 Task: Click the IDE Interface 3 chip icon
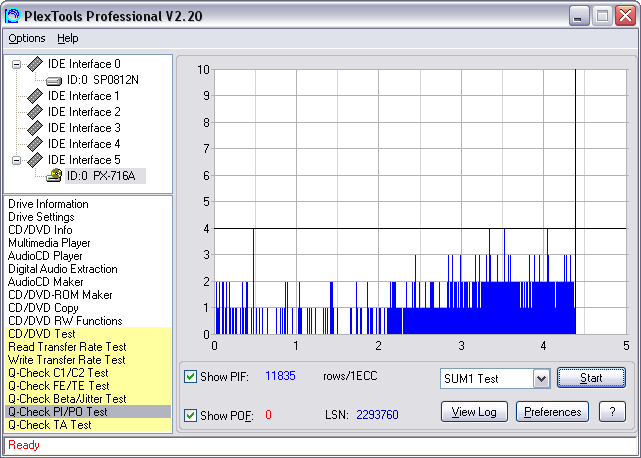pyautogui.click(x=35, y=128)
